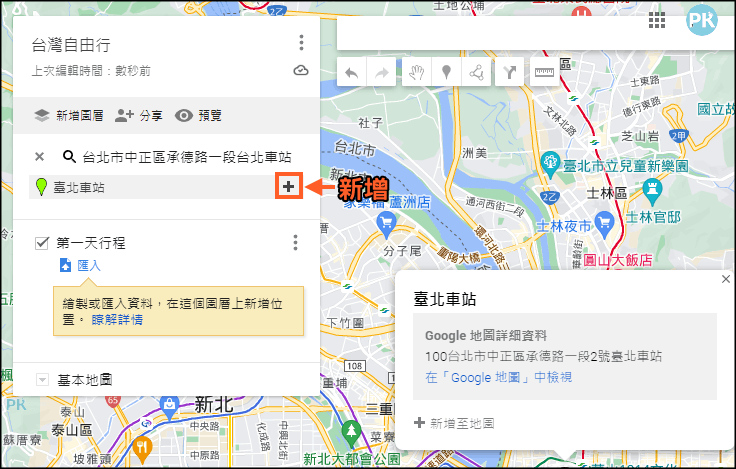
Task: Click the 瞭解詳情 link in tooltip
Action: pyautogui.click(x=117, y=320)
